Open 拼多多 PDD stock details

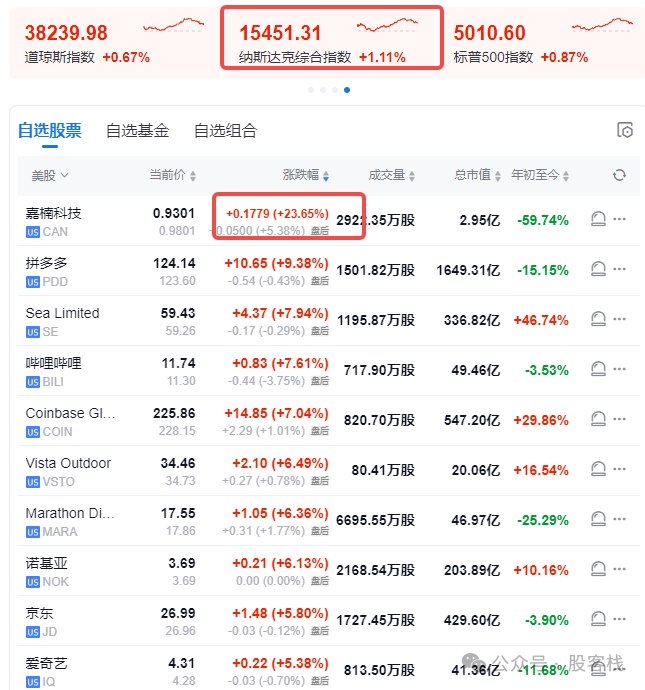[x=47, y=272]
